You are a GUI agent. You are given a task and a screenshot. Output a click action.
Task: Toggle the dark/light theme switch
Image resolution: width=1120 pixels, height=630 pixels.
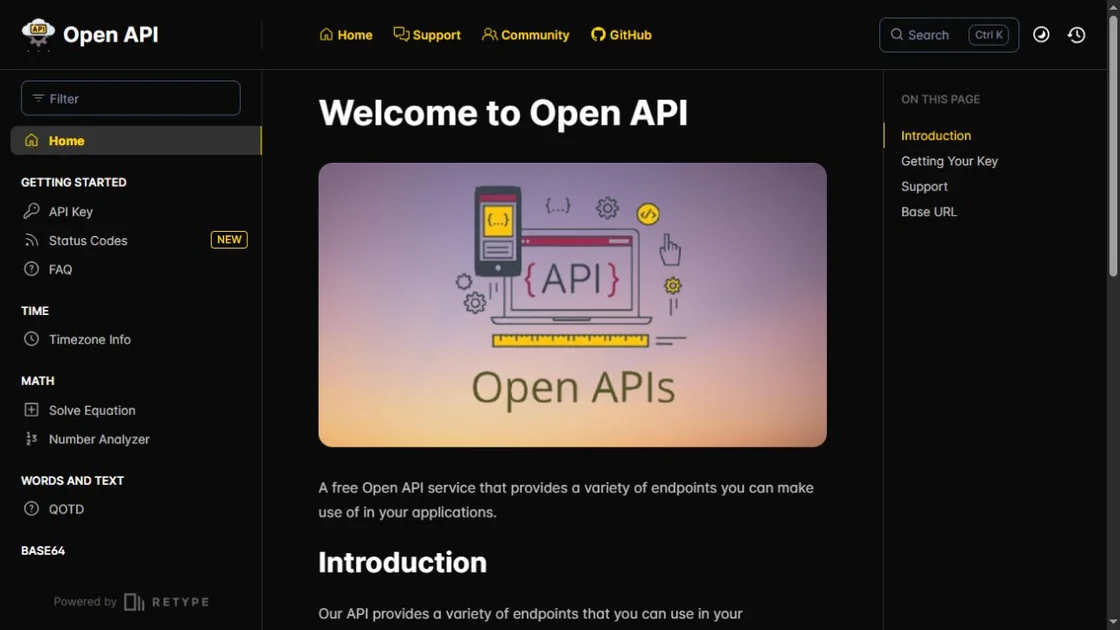point(1041,34)
